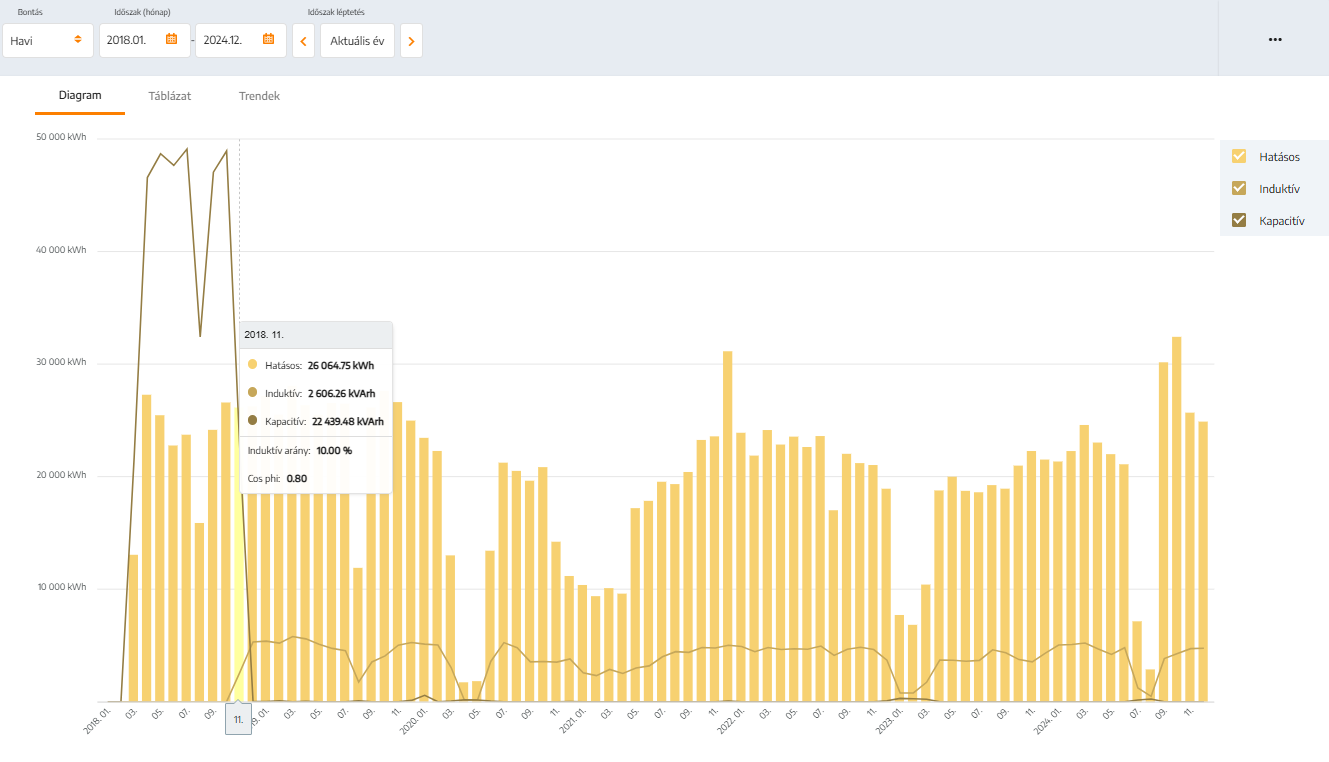
Task: Advance to next period with right arrow
Action: (x=411, y=41)
